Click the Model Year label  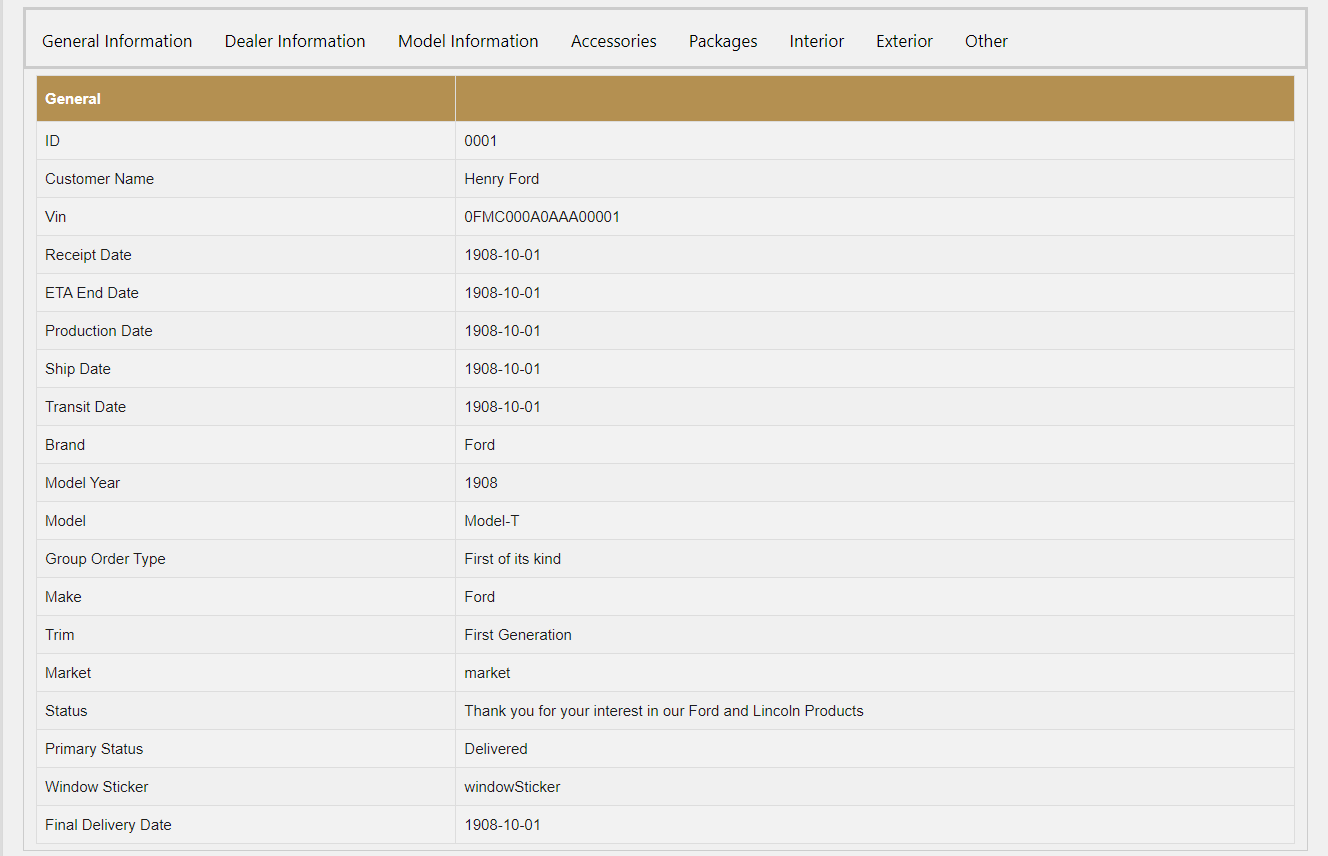click(x=83, y=483)
